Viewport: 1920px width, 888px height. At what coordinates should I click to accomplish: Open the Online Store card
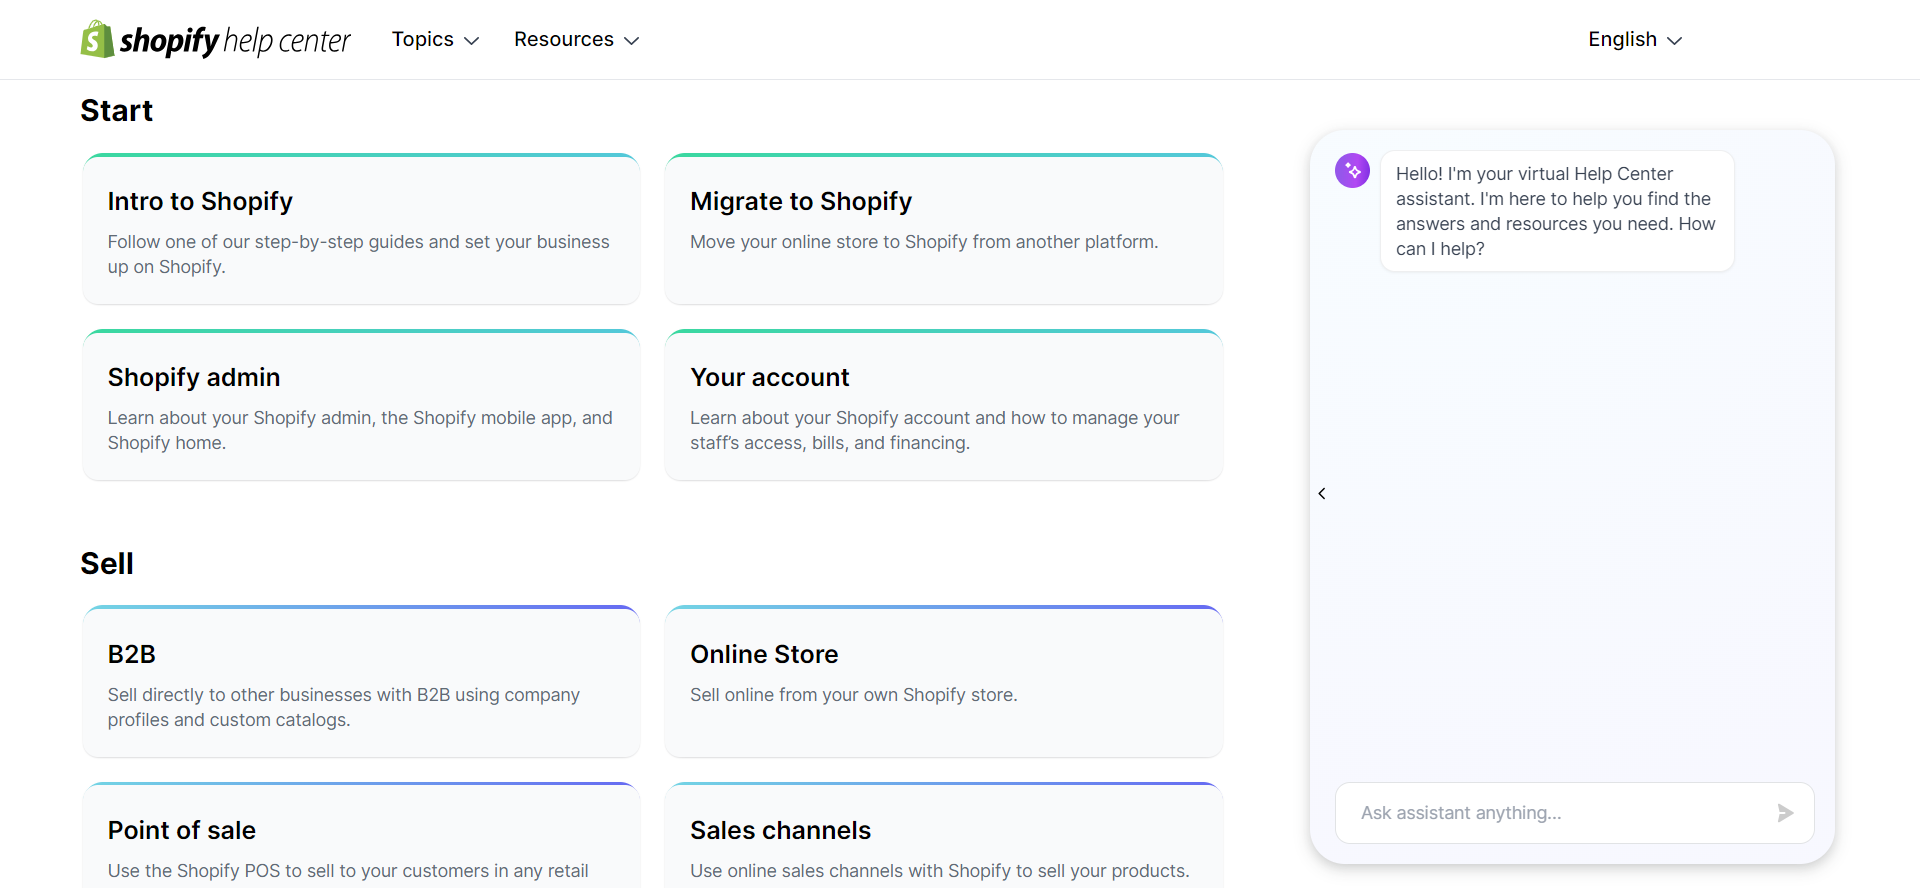(x=943, y=682)
